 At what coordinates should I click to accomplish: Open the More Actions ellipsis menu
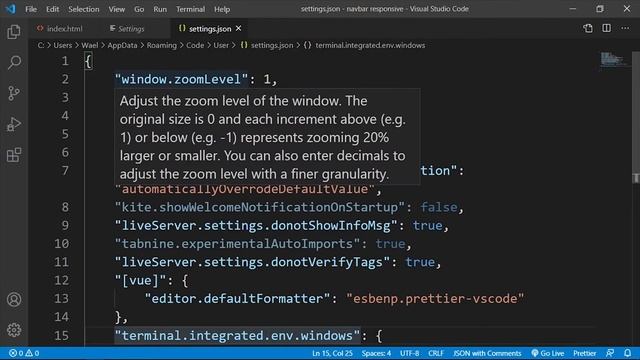click(625, 28)
